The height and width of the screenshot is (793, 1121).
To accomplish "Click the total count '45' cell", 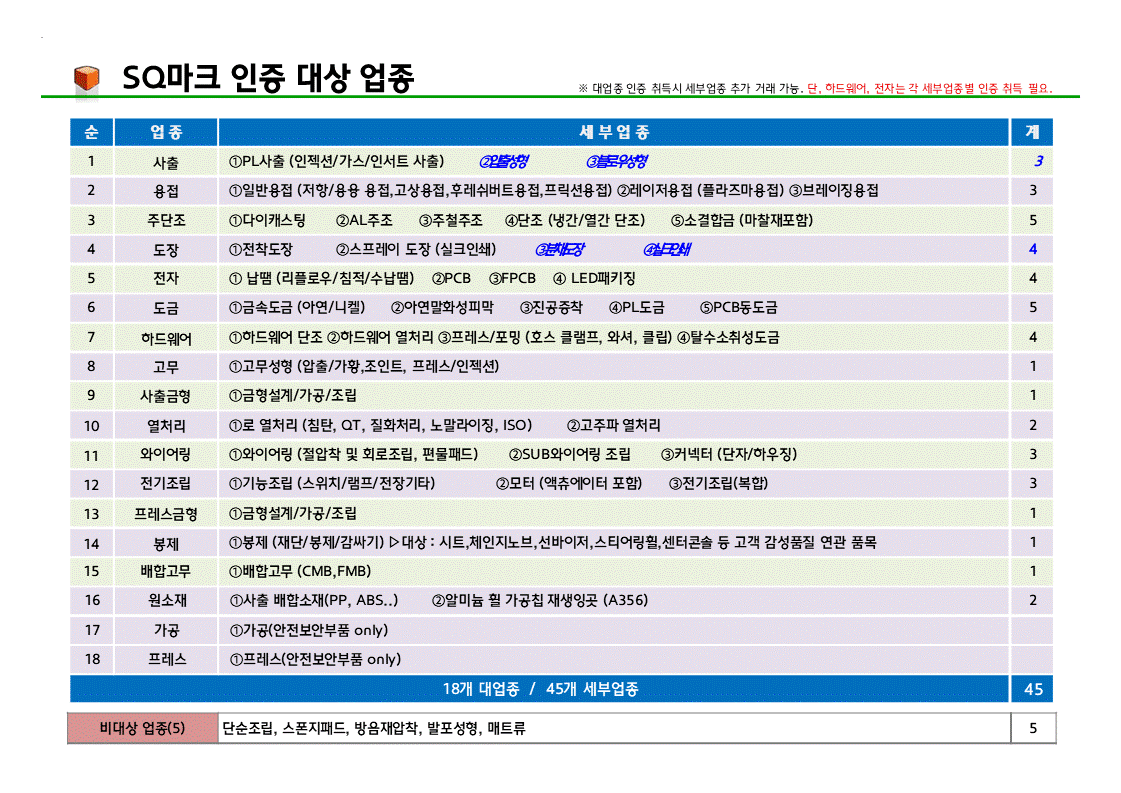I will [1032, 689].
